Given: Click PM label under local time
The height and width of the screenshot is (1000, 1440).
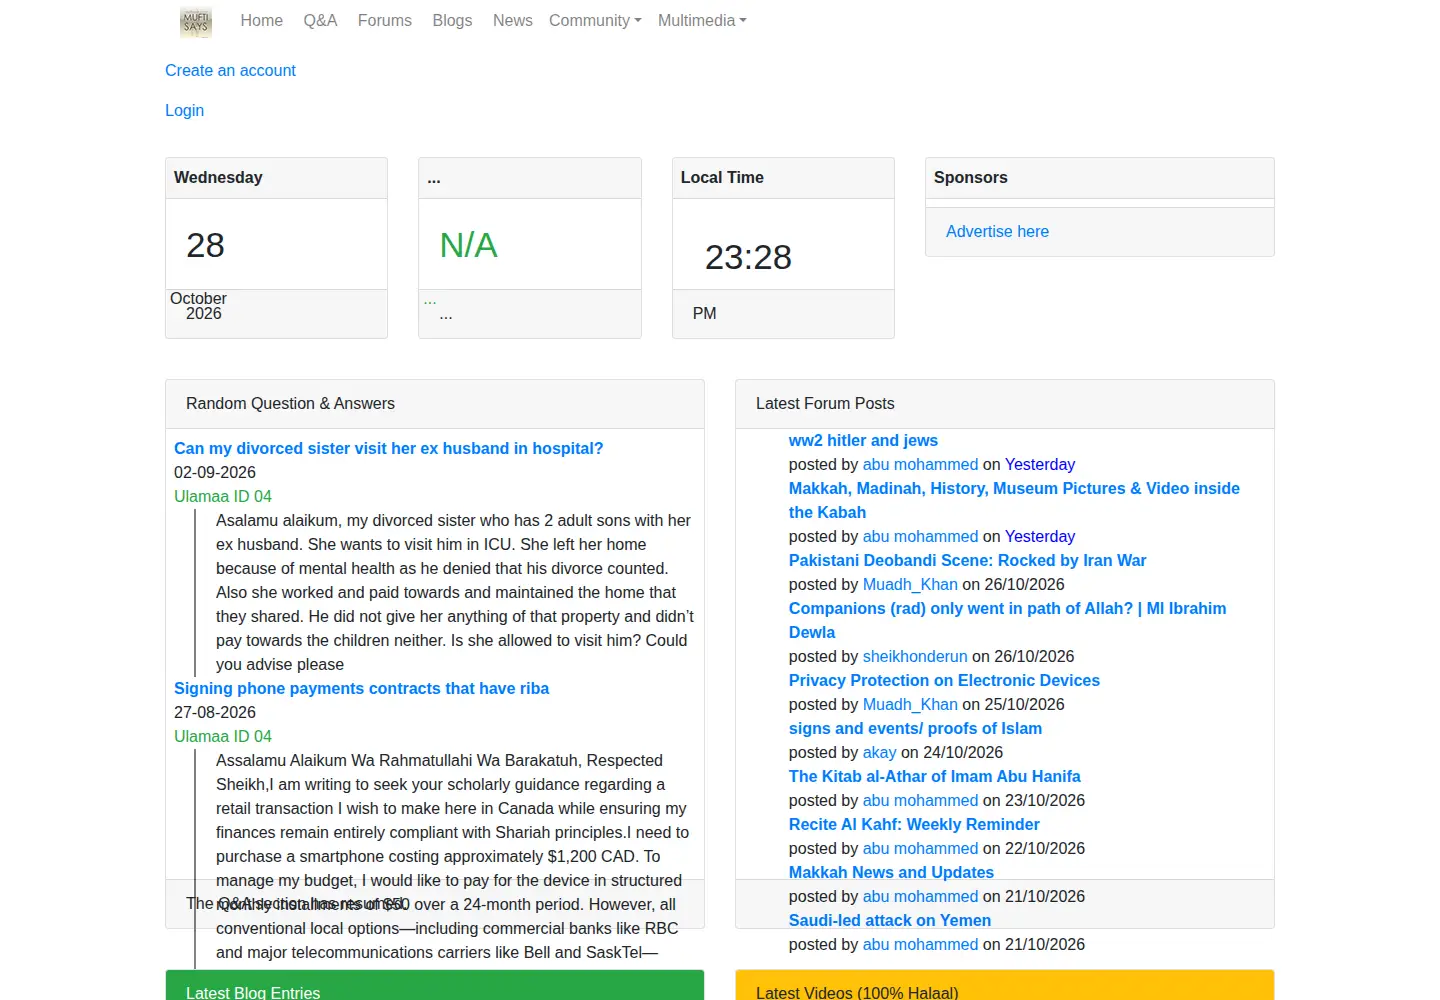Looking at the screenshot, I should pyautogui.click(x=704, y=313).
